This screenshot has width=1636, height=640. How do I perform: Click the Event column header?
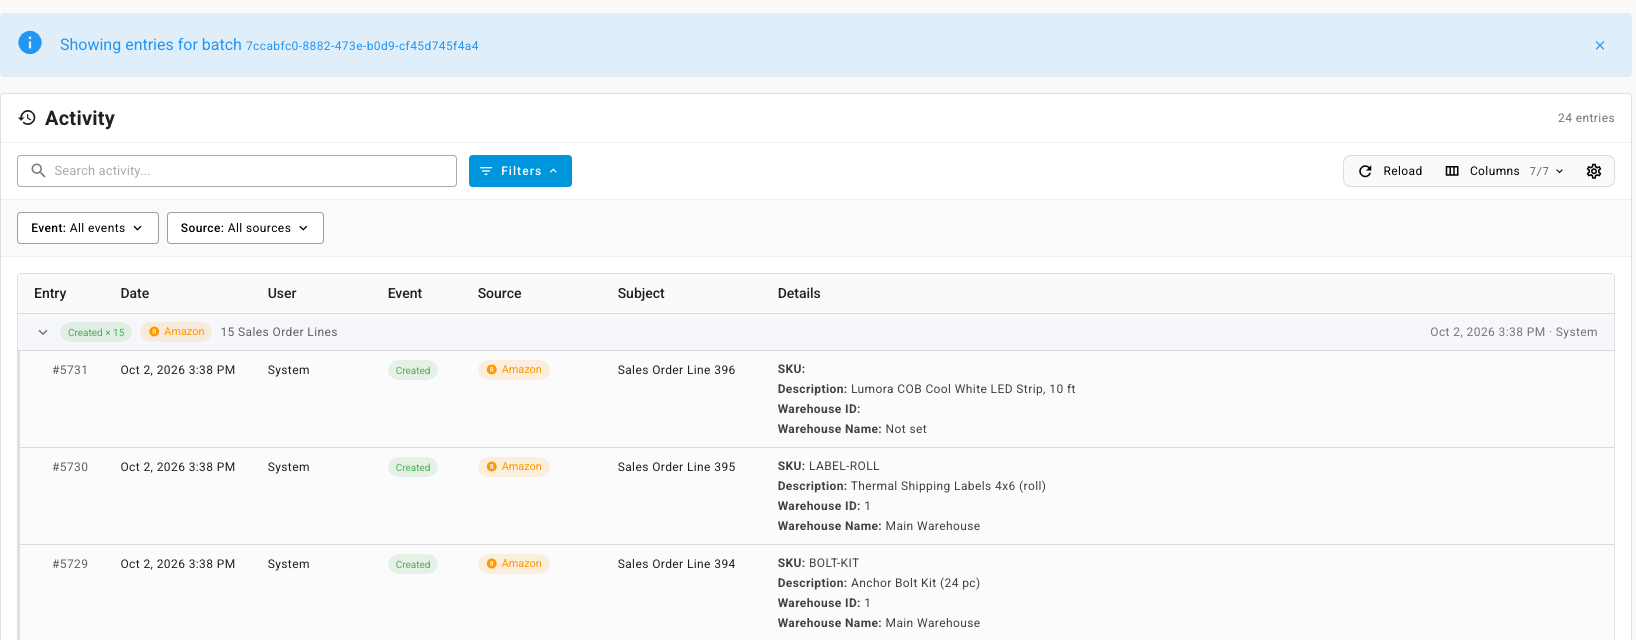point(405,293)
